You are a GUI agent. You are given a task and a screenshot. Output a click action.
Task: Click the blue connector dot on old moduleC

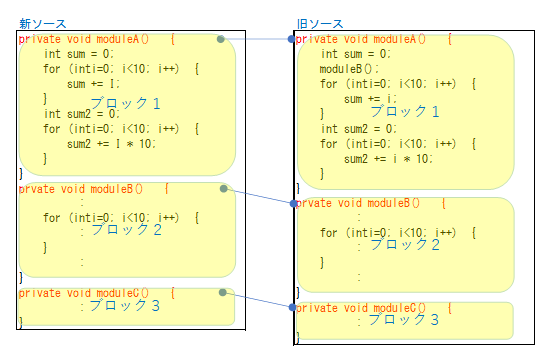(293, 307)
